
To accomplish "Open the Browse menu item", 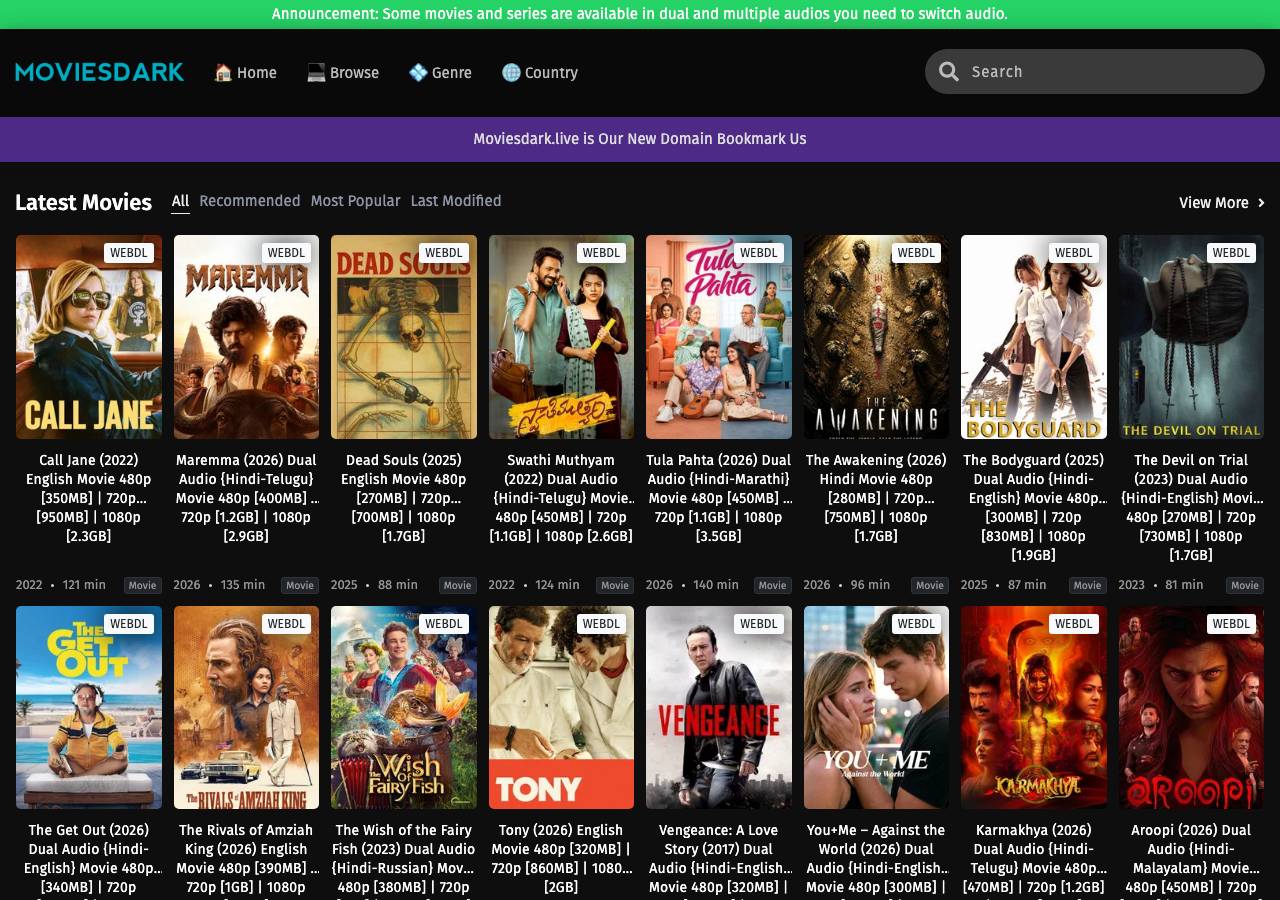I will click(x=343, y=72).
